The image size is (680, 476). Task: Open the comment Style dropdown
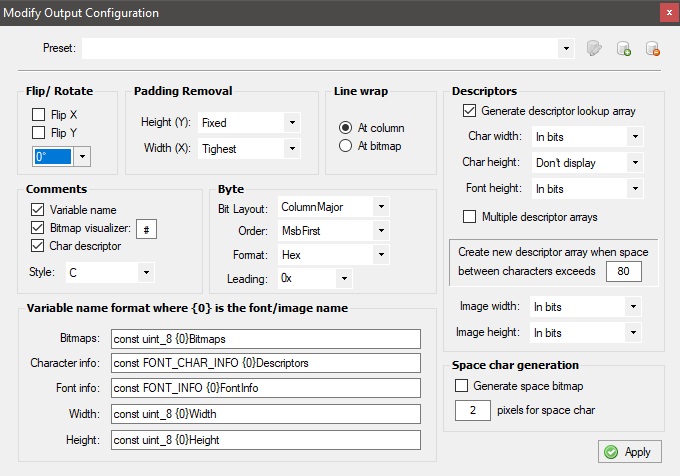click(146, 273)
